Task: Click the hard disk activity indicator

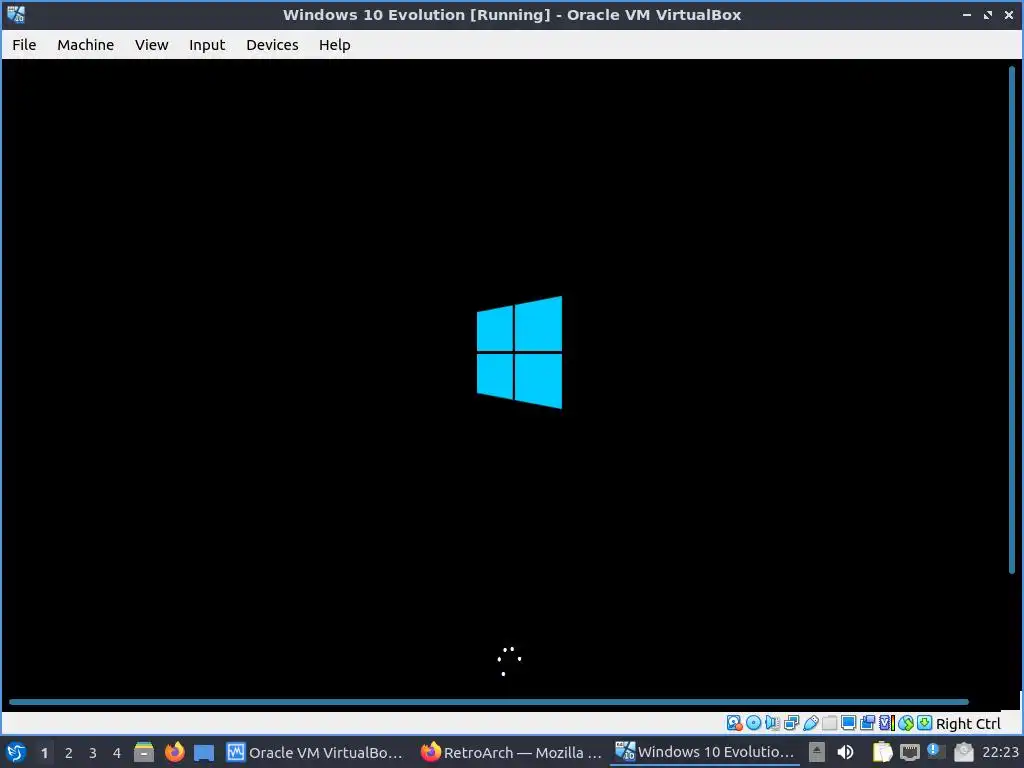Action: pos(734,723)
